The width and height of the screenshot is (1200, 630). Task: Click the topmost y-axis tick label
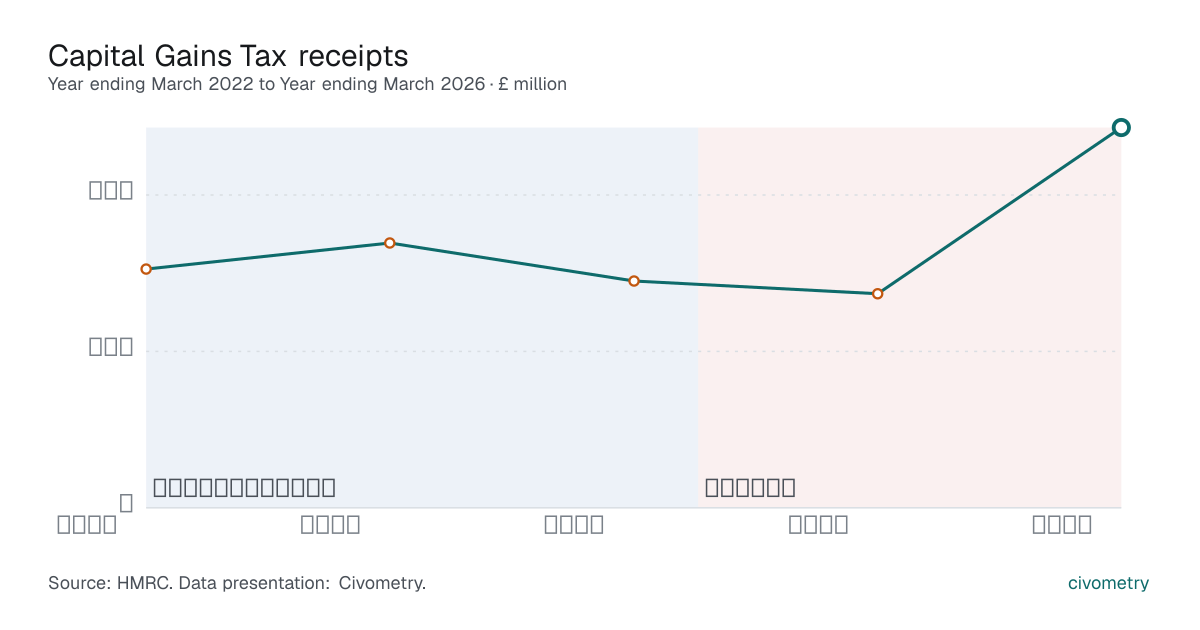[111, 190]
